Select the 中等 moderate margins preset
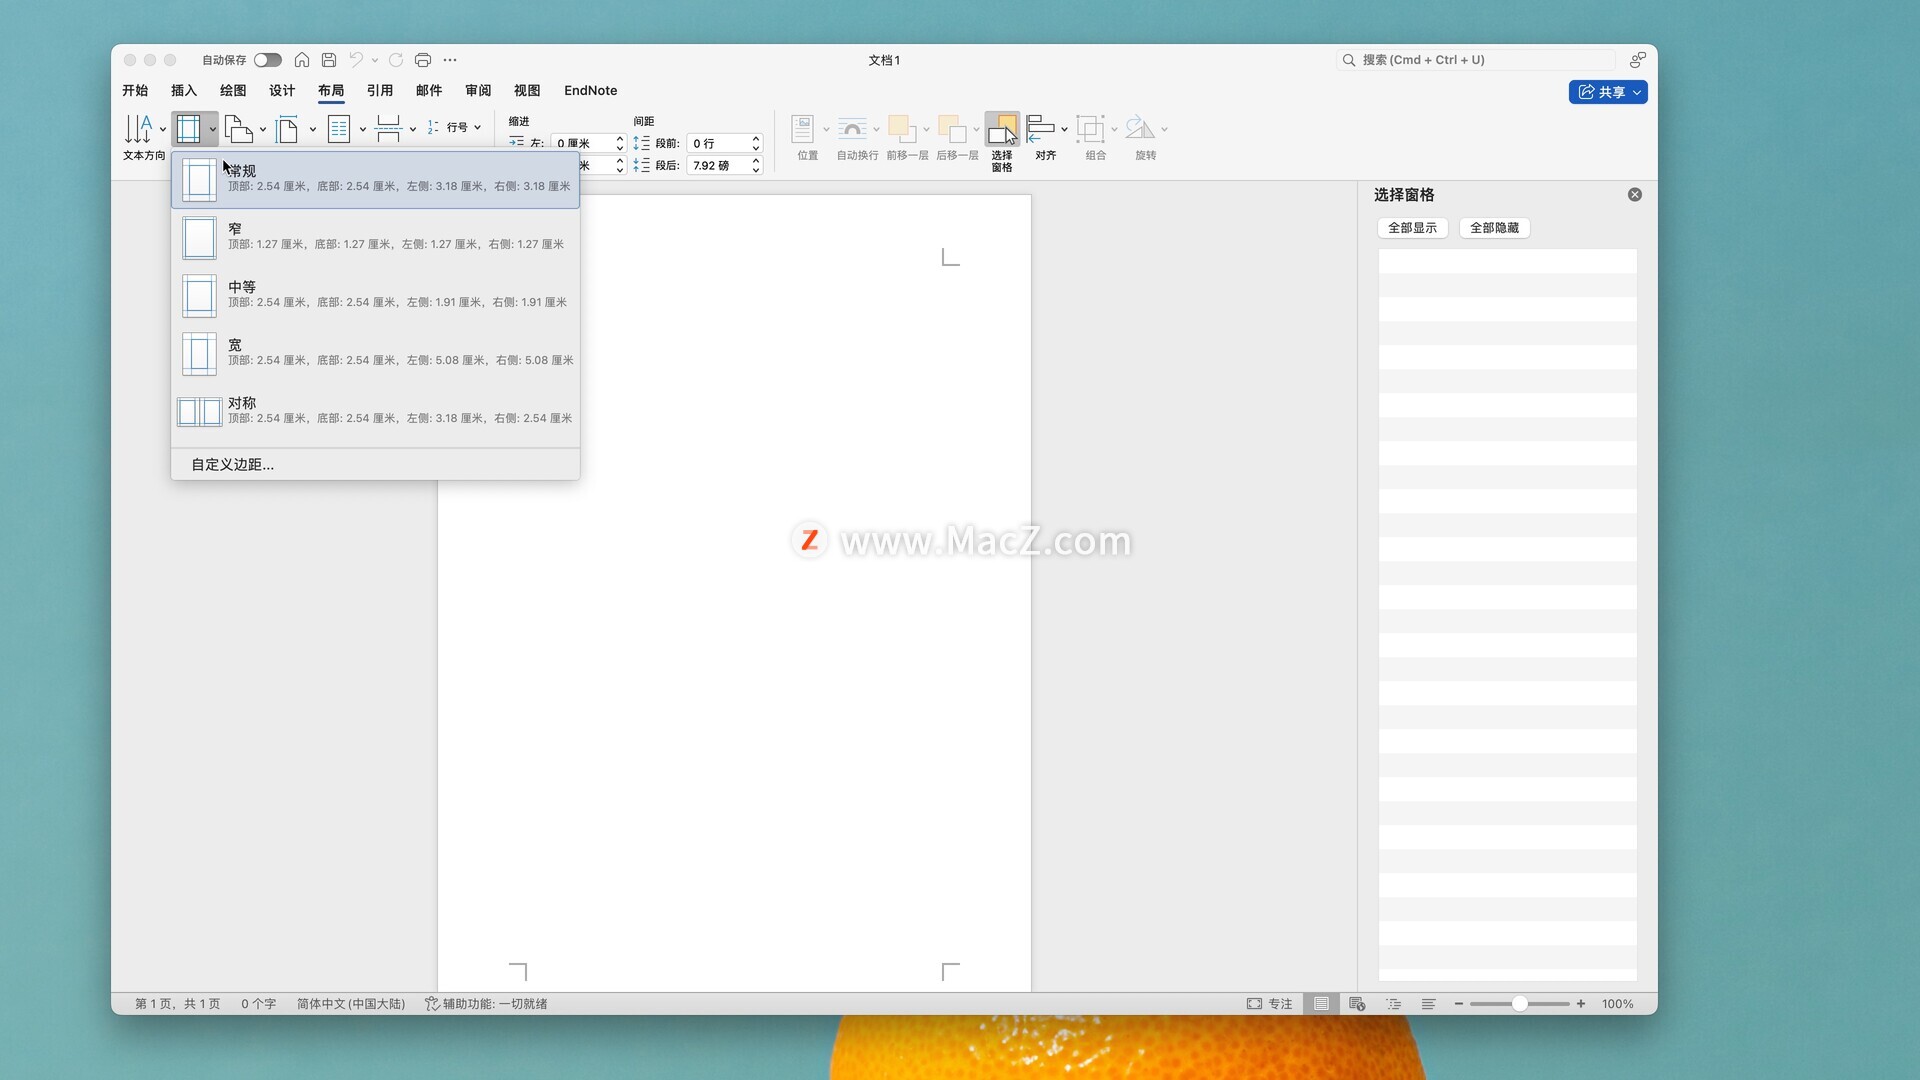Image resolution: width=1920 pixels, height=1080 pixels. (x=376, y=295)
